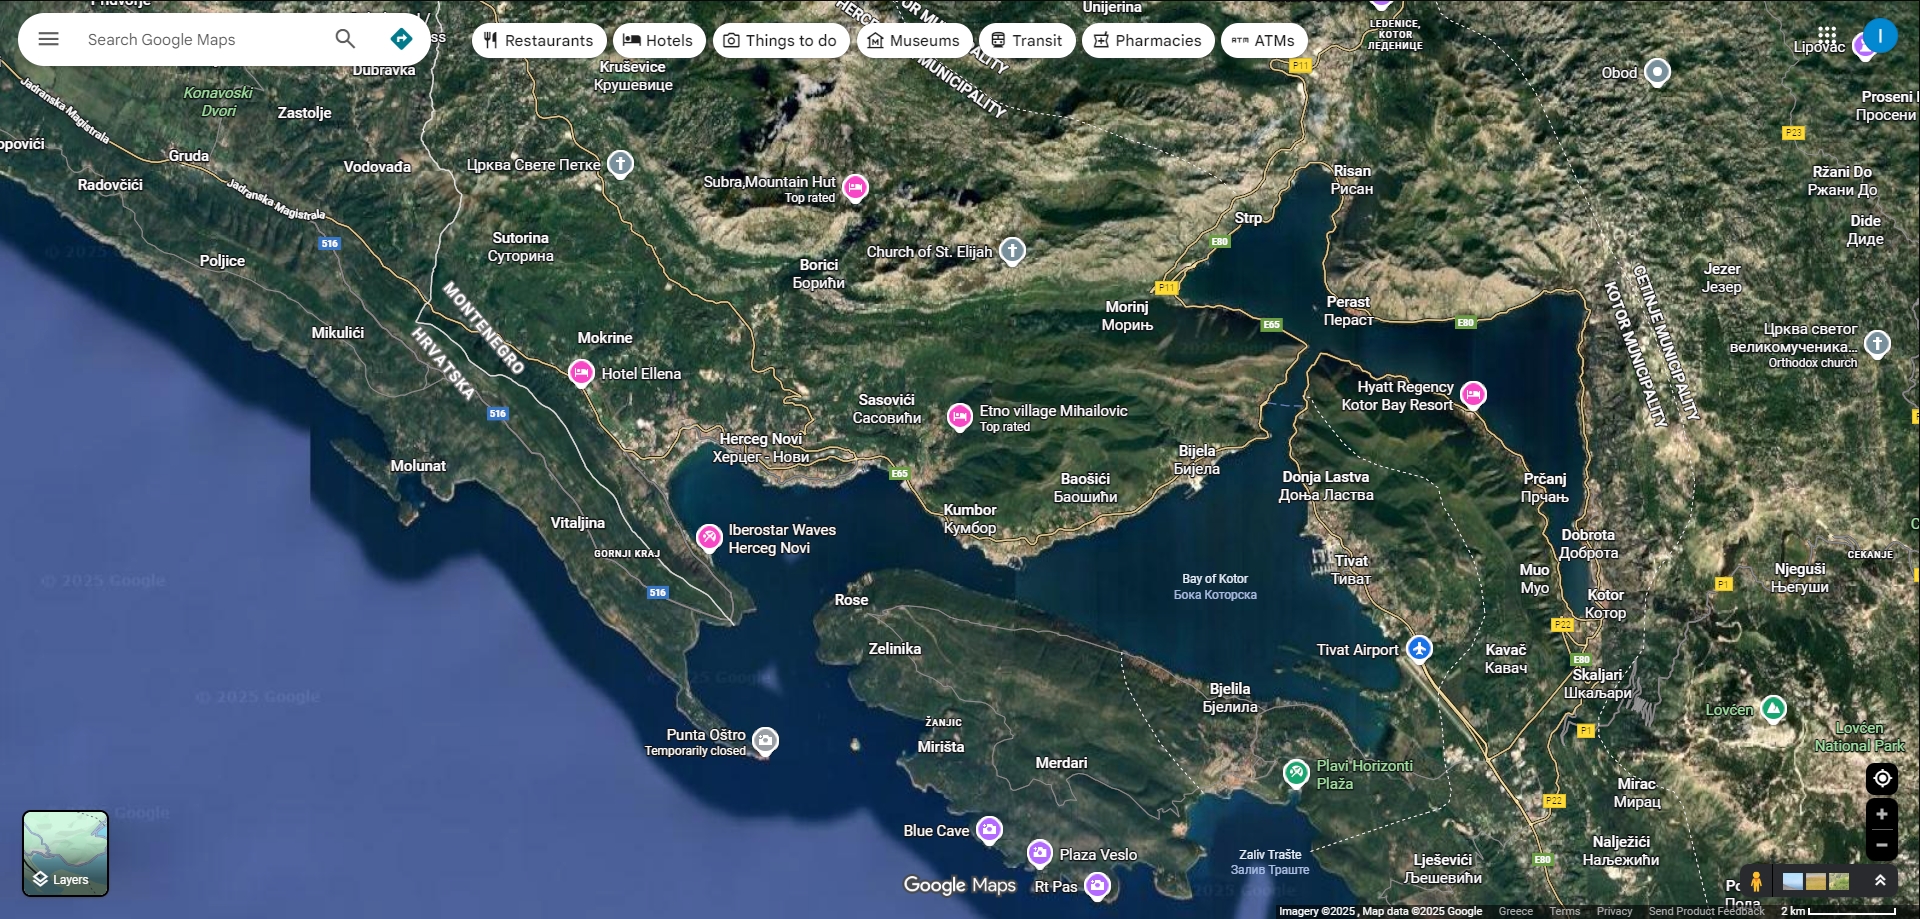The image size is (1920, 919).
Task: Open the Google apps grid
Action: (1827, 36)
